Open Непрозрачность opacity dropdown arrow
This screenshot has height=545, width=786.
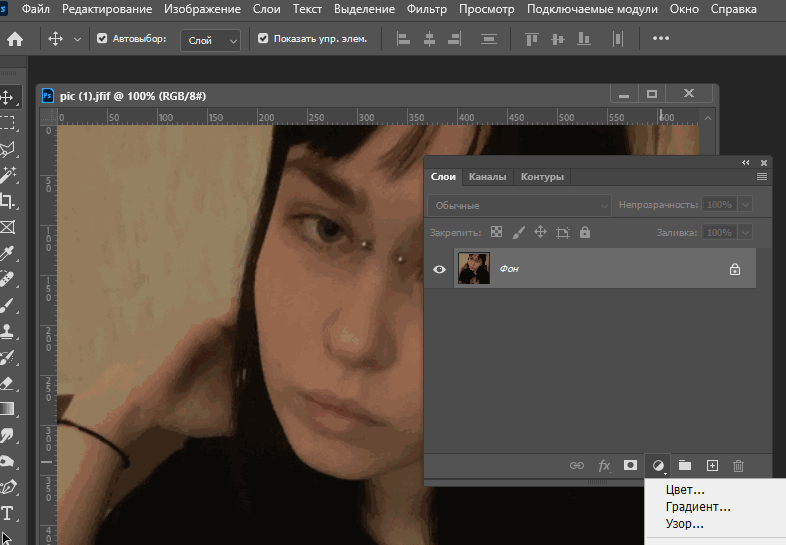(745, 205)
